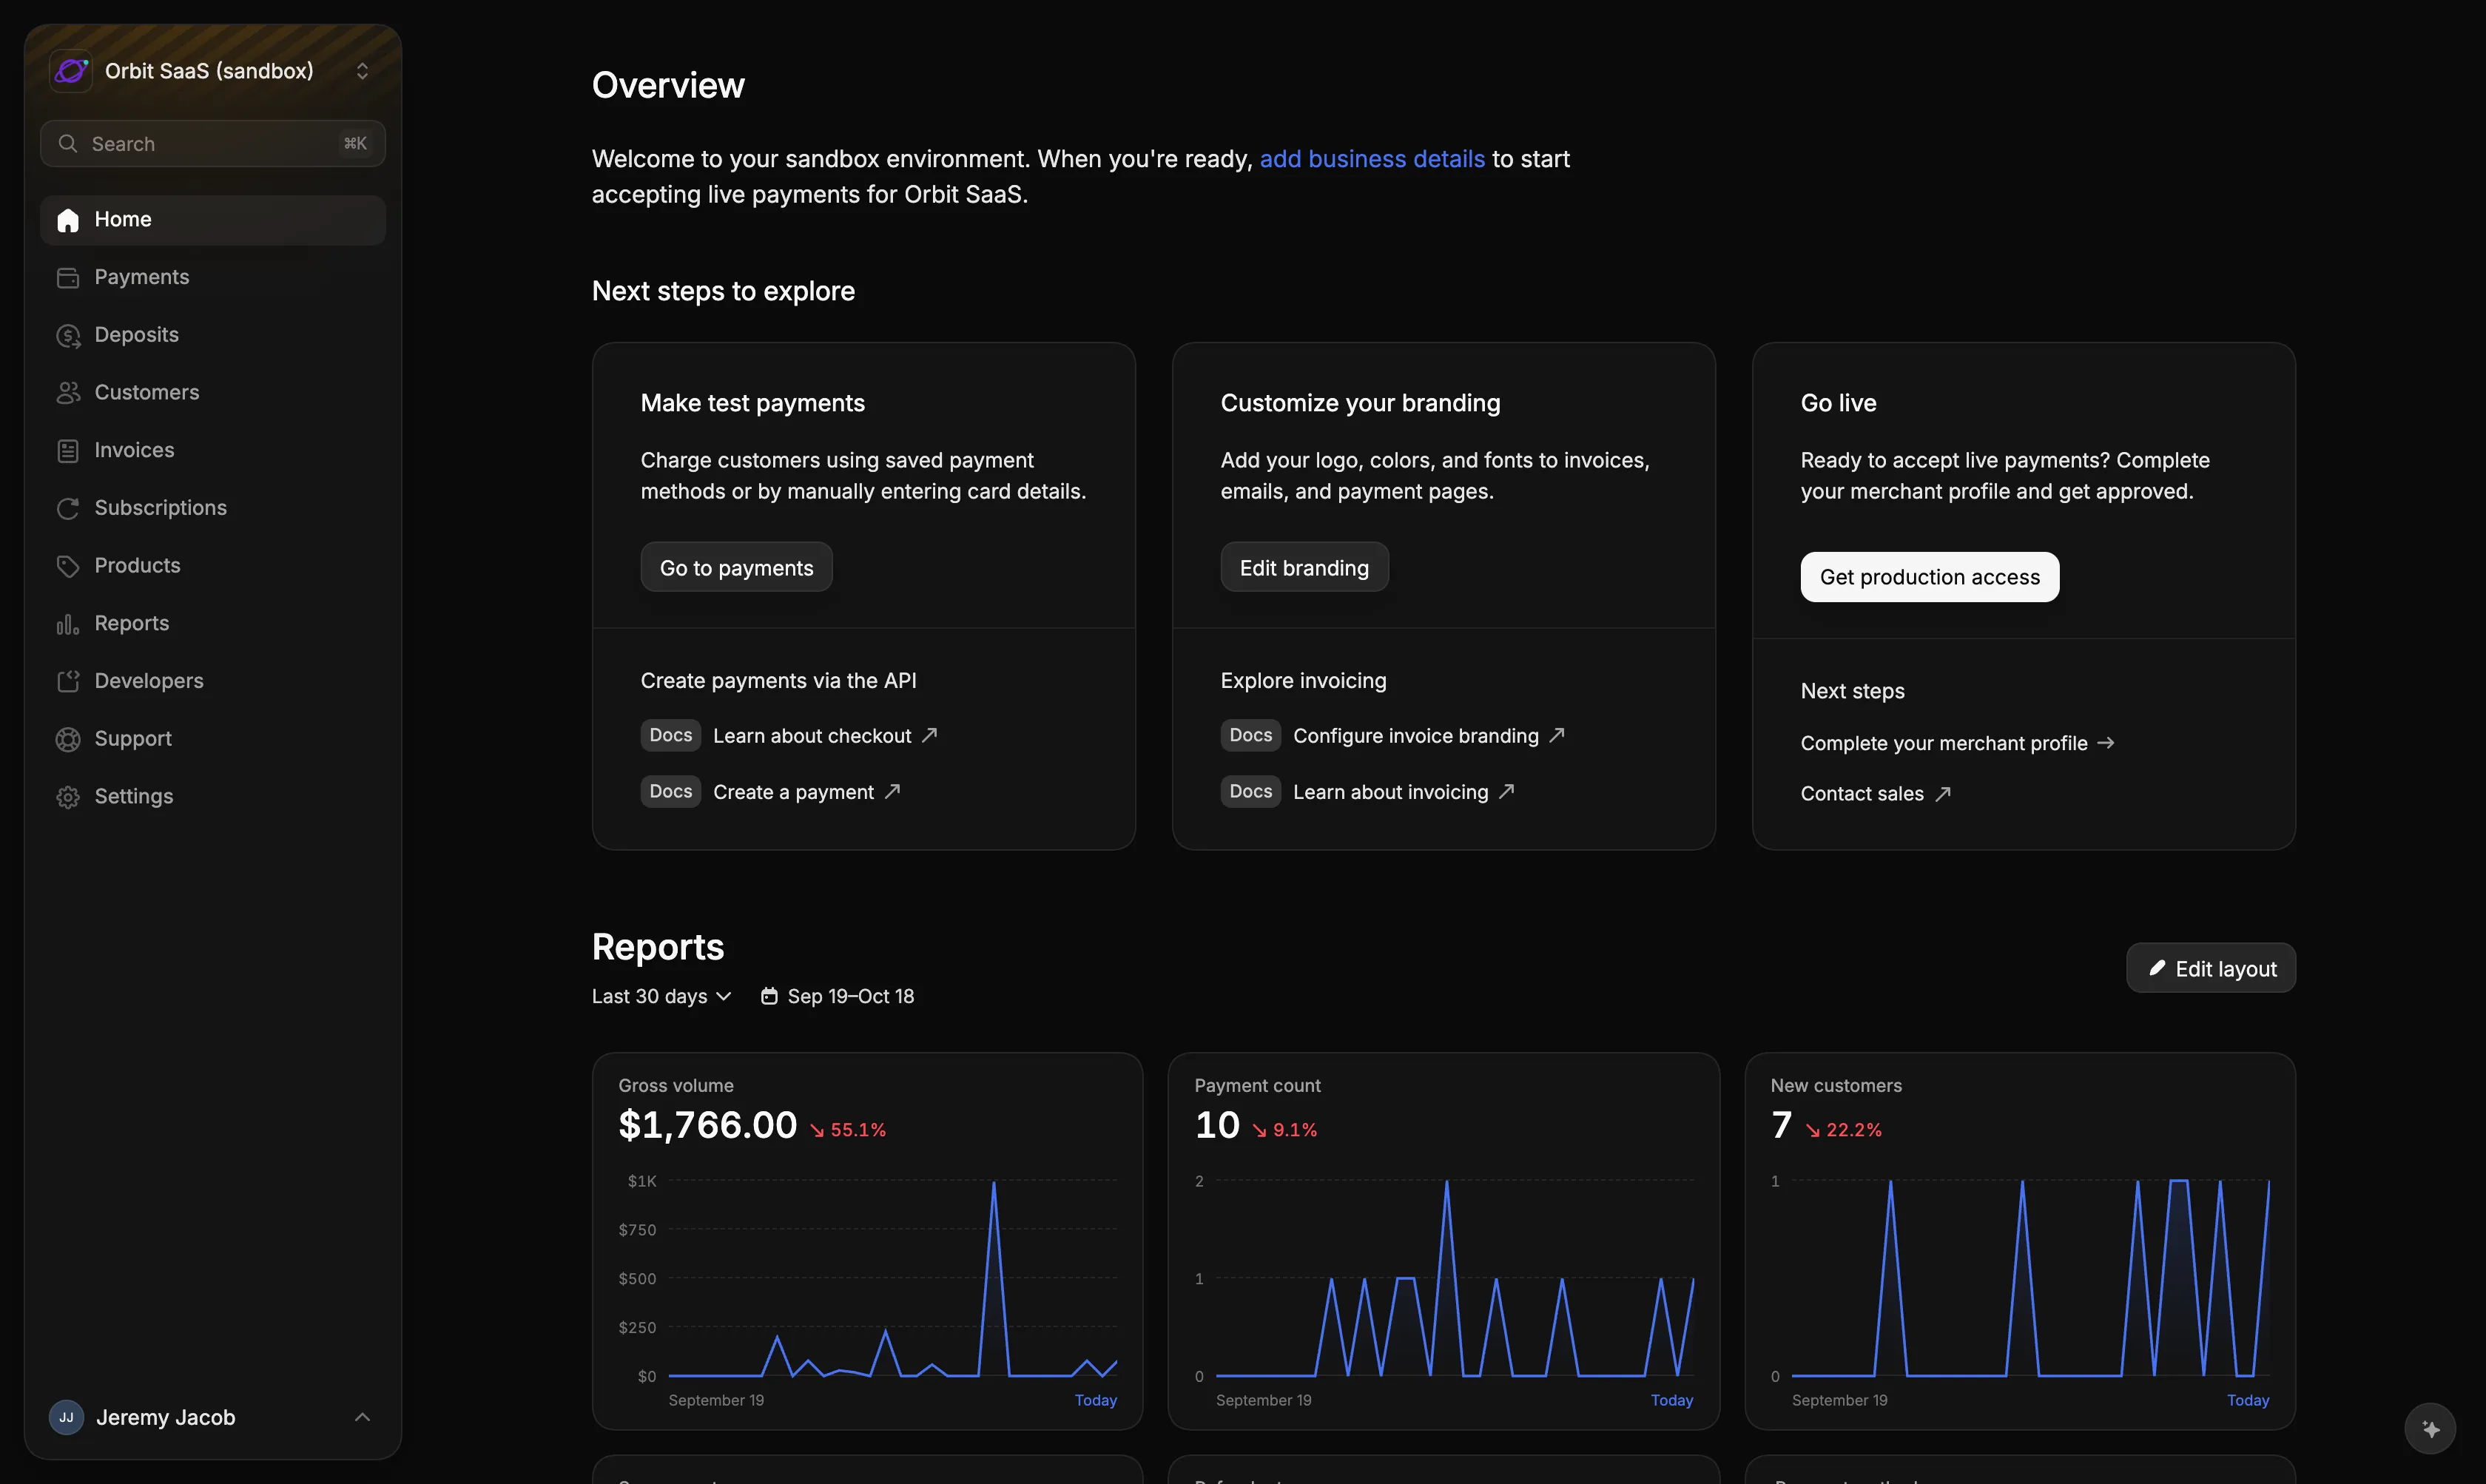Click the New customers chart card
Viewport: 2486px width, 1484px height.
2020,1241
